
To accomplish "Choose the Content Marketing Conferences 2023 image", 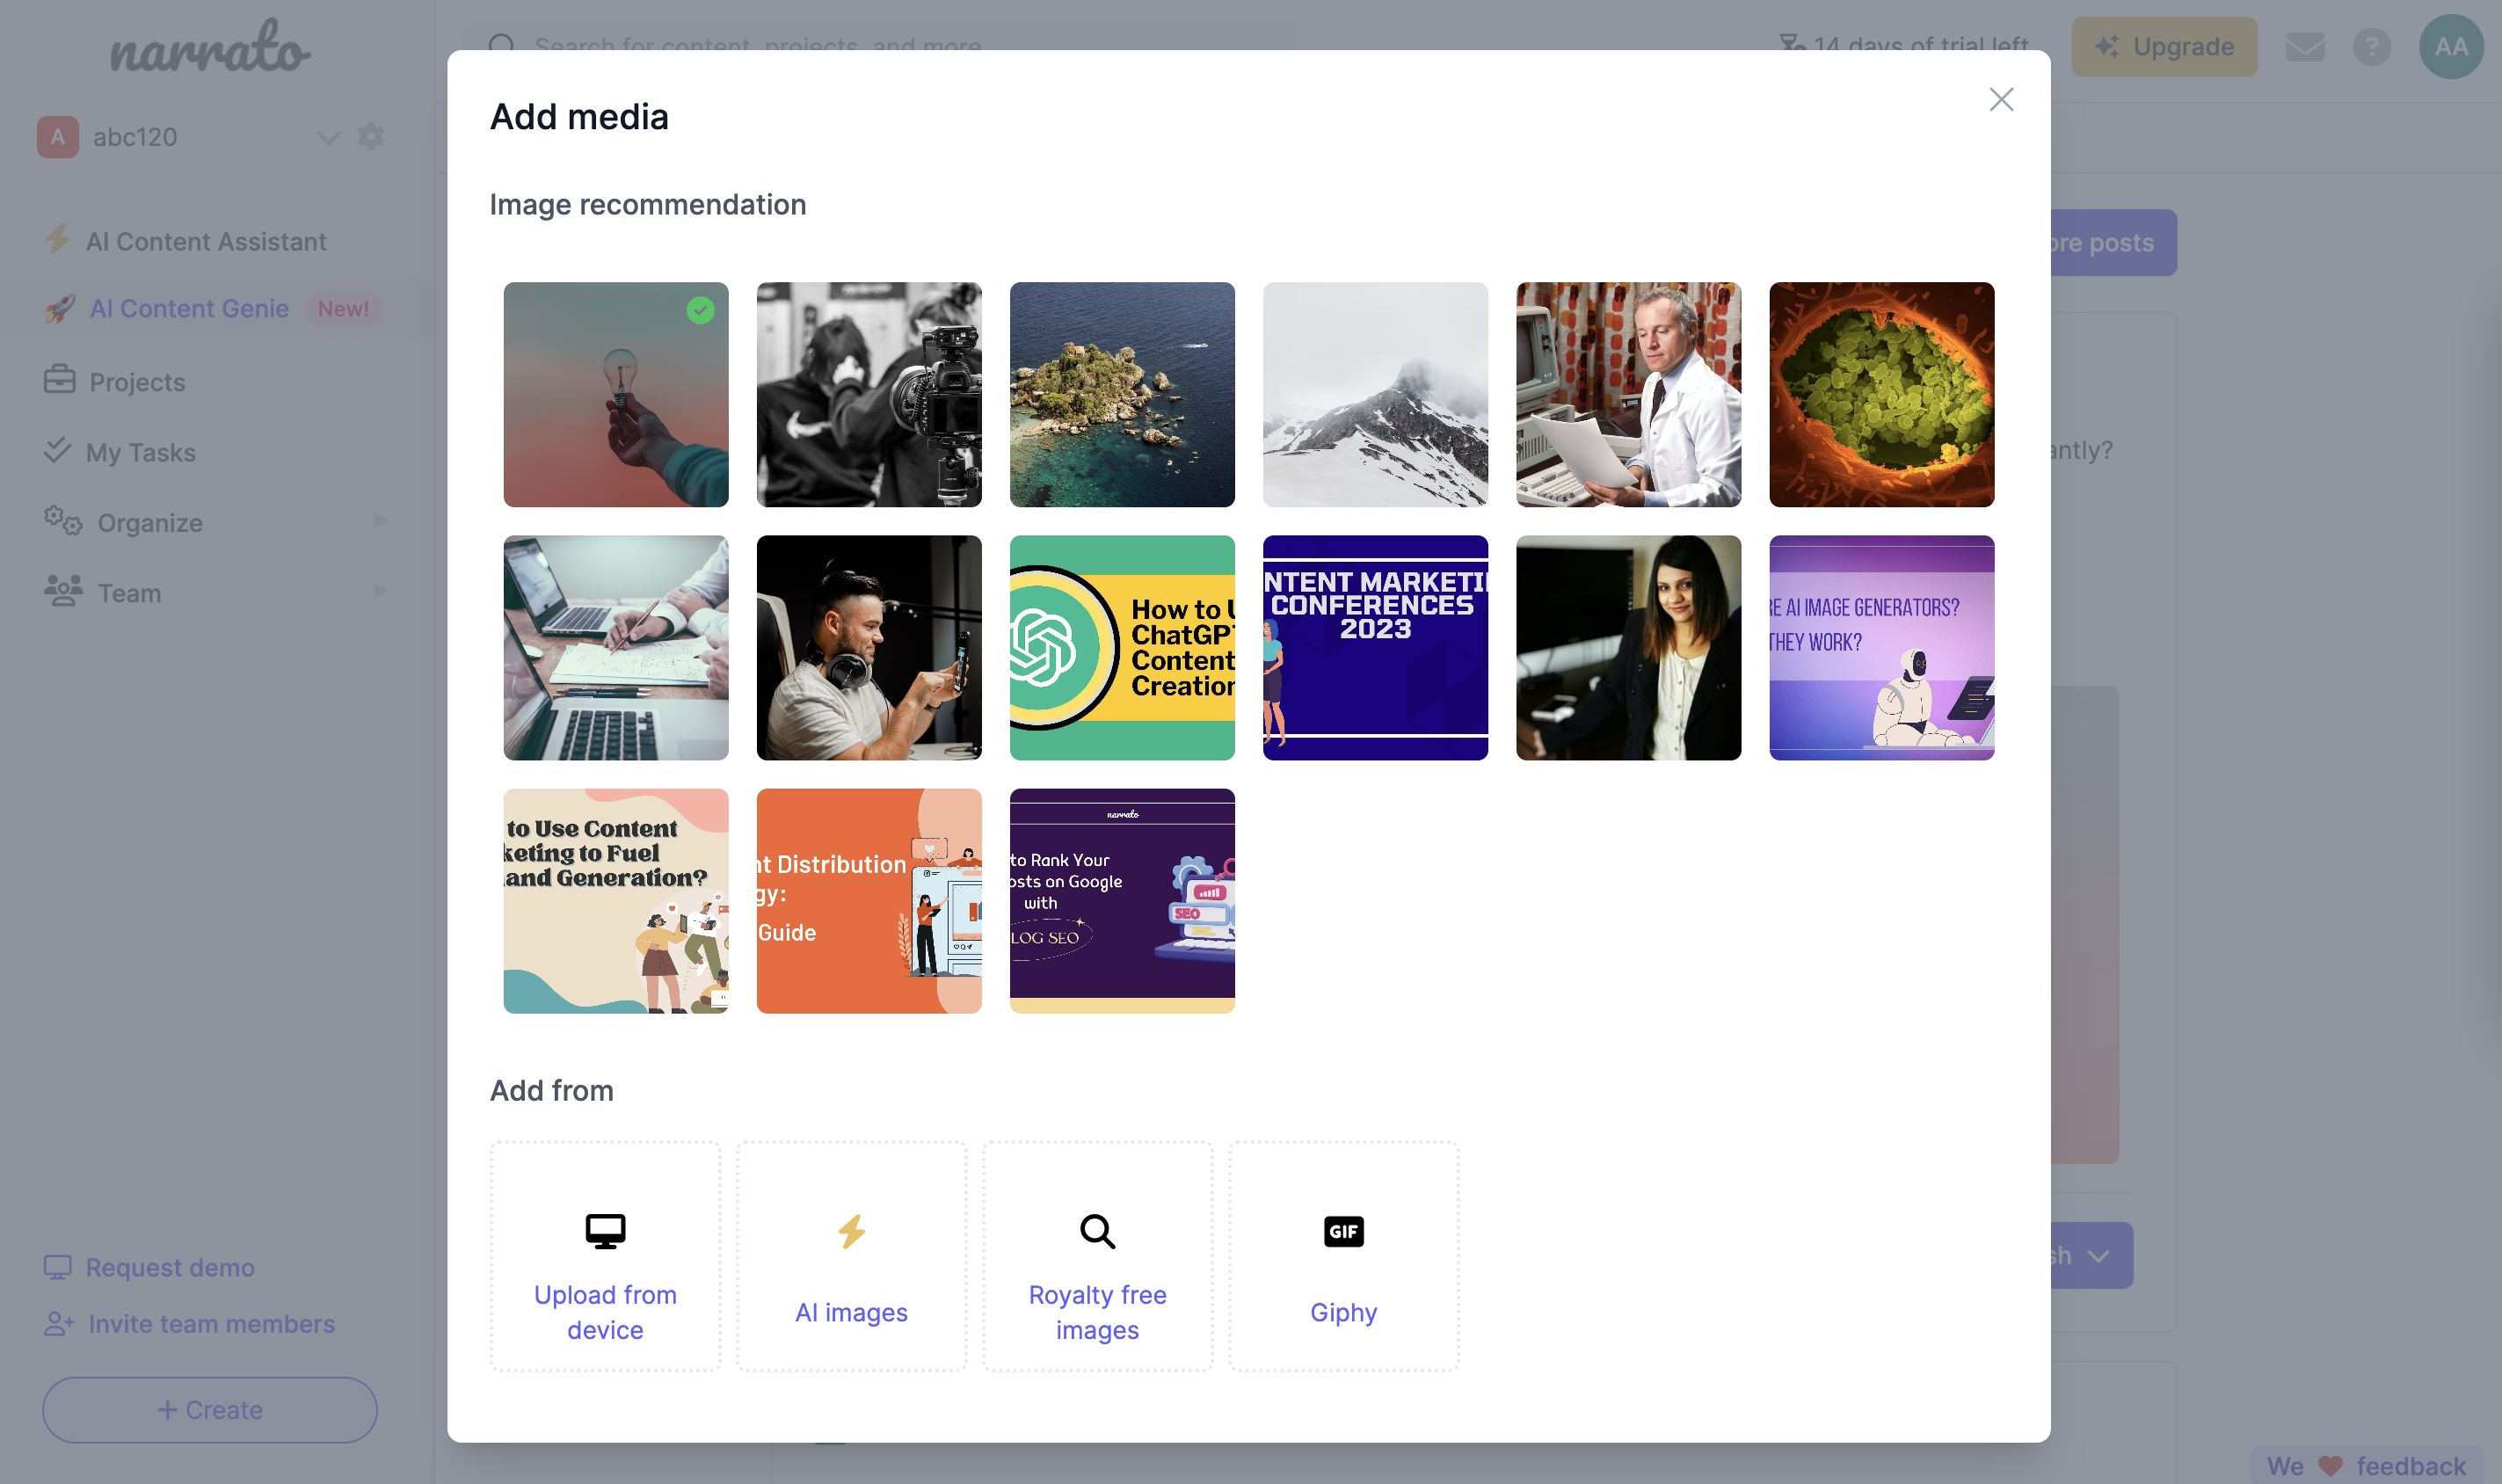I will tap(1375, 647).
